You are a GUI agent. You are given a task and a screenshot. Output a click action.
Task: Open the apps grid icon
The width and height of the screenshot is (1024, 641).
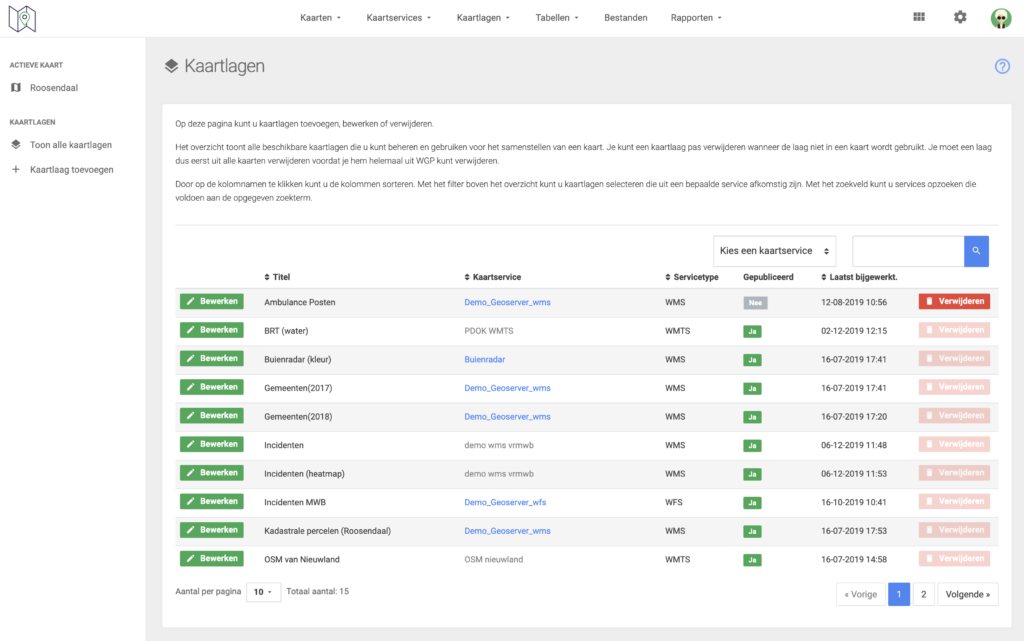(x=919, y=17)
